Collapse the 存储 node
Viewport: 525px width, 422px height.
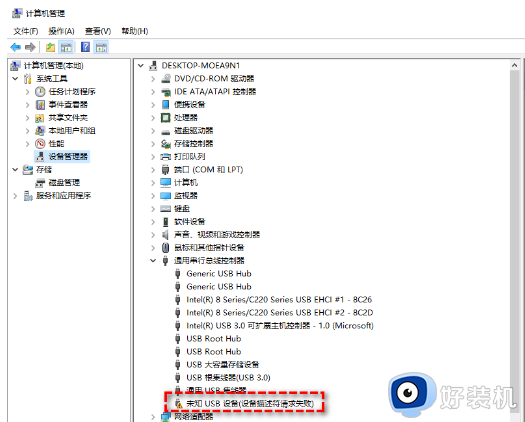pyautogui.click(x=15, y=170)
